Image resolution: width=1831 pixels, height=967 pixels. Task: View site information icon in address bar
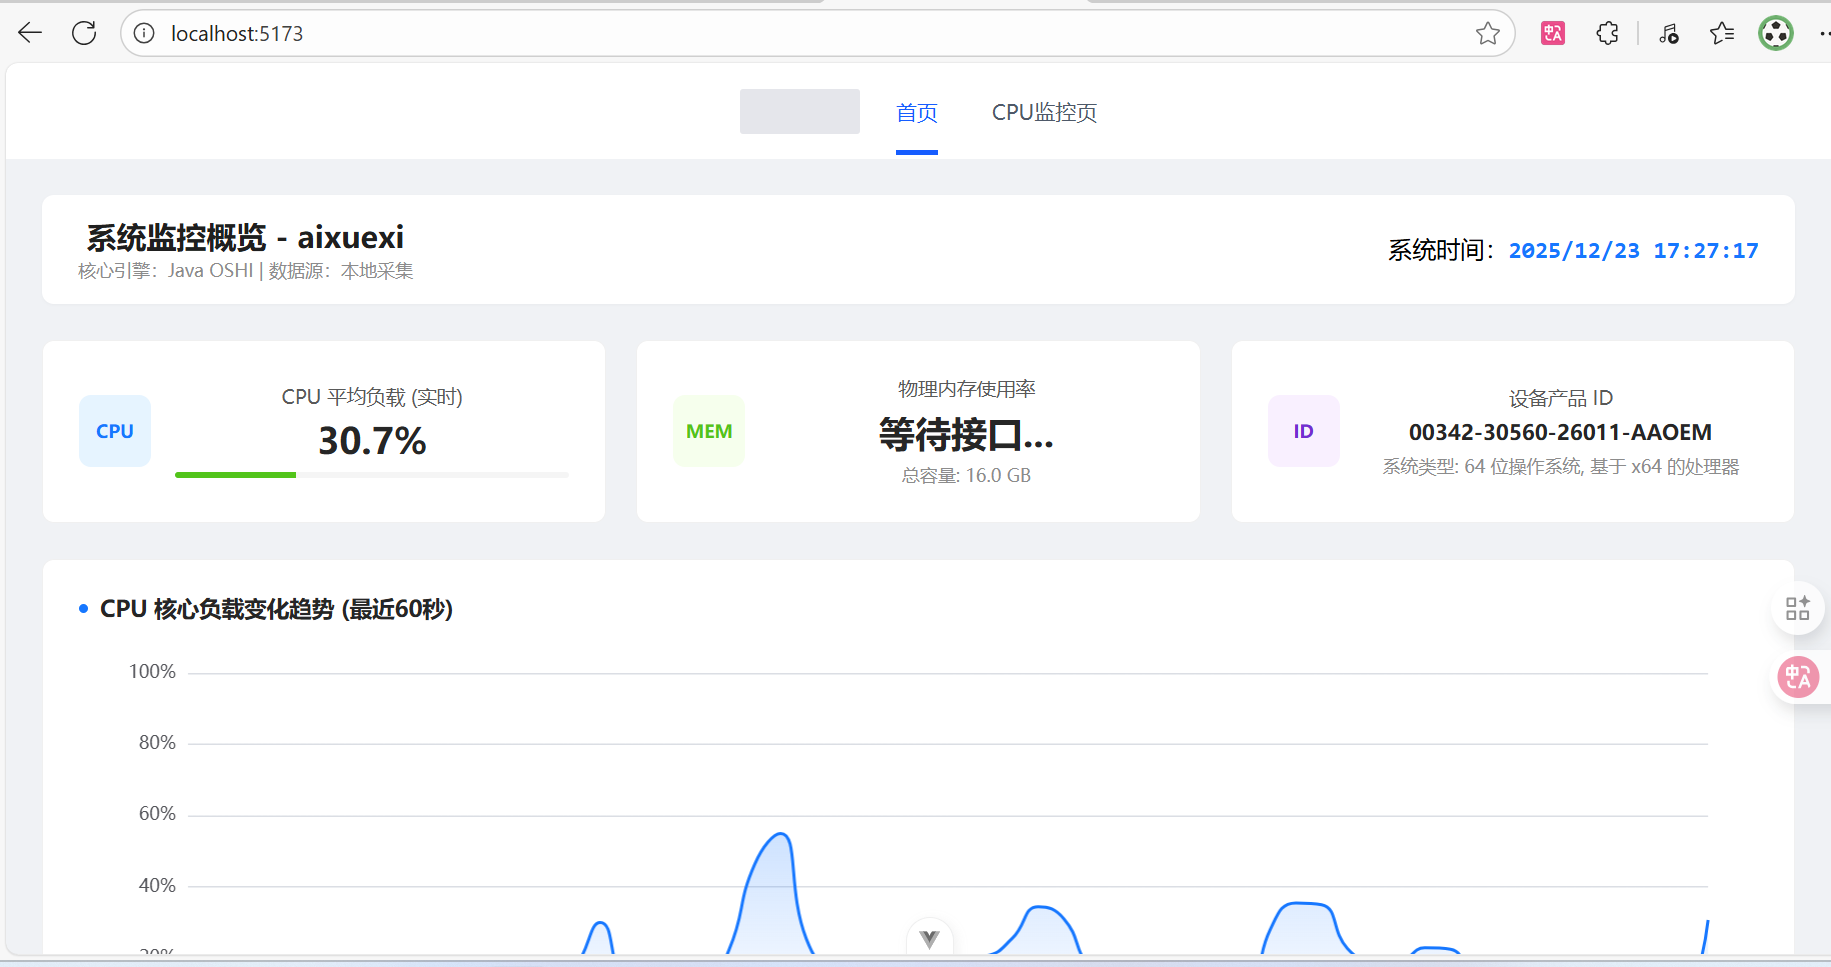[144, 33]
